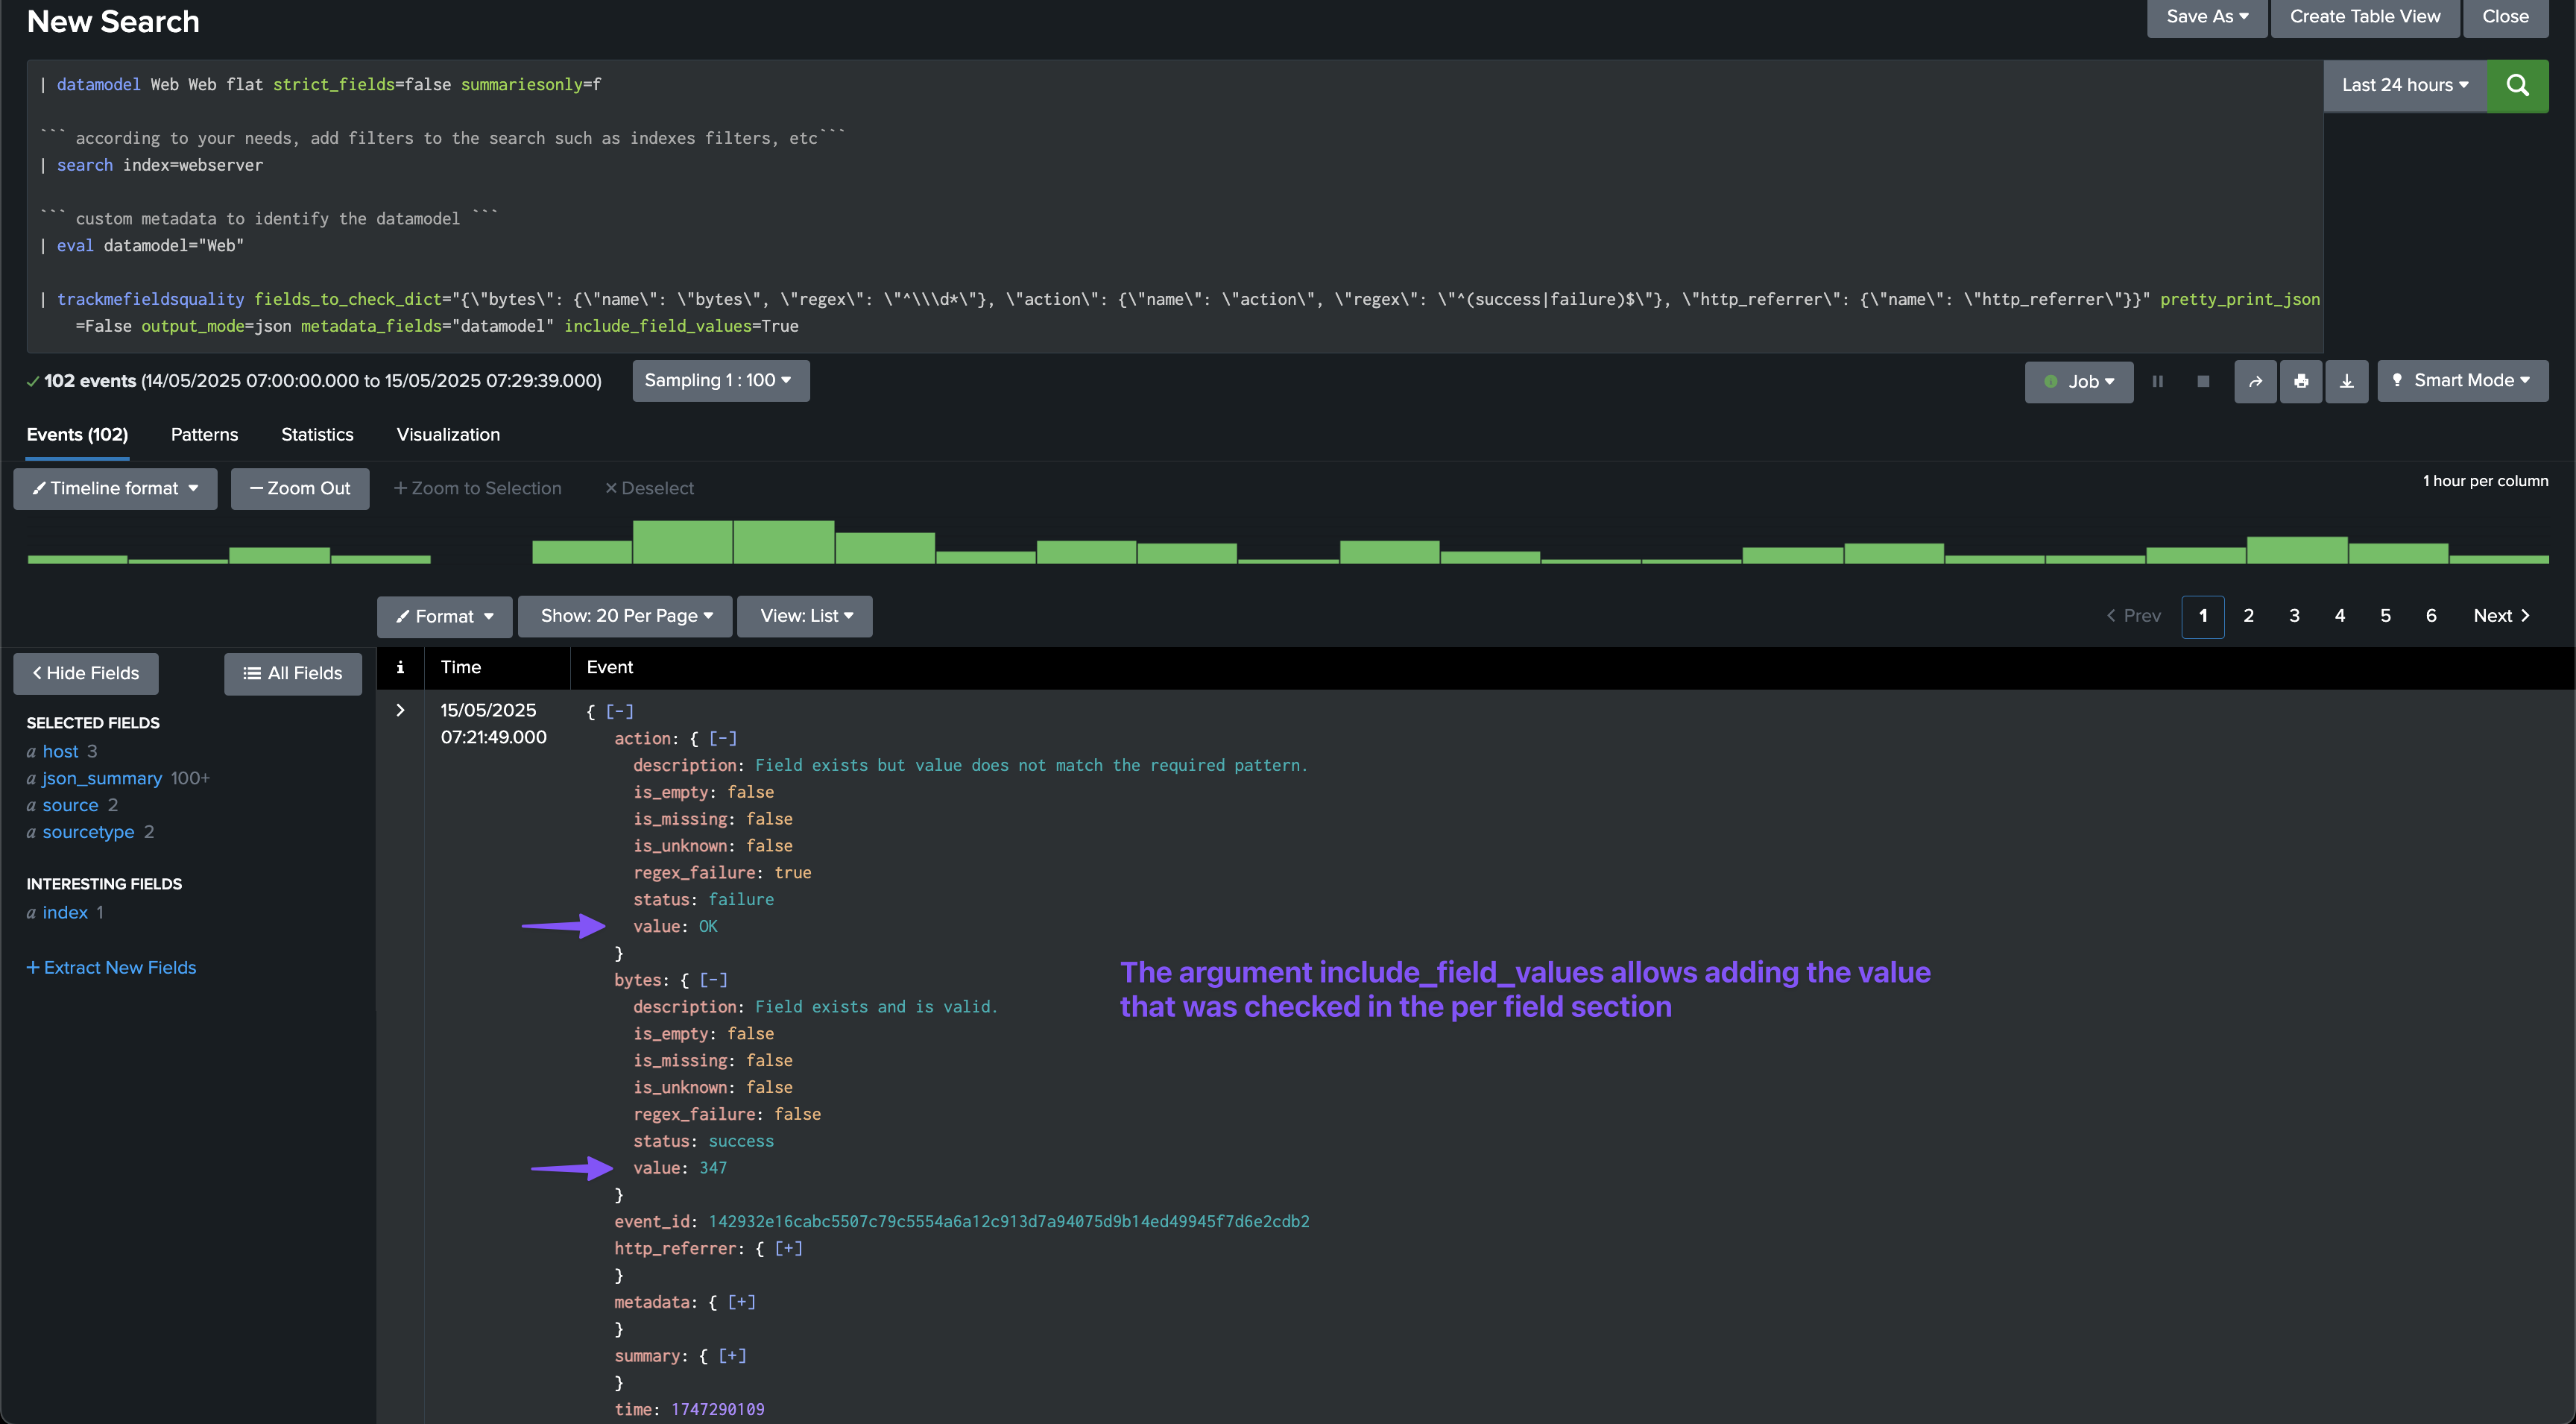Run search with the magnifying glass button
Screen dimensions: 2576x1424
[2516, 85]
